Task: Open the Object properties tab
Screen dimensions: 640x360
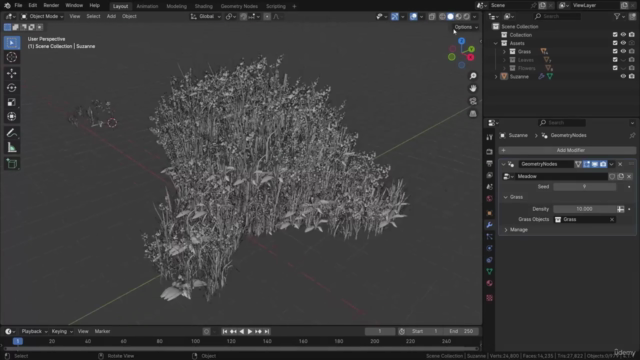Action: [489, 213]
